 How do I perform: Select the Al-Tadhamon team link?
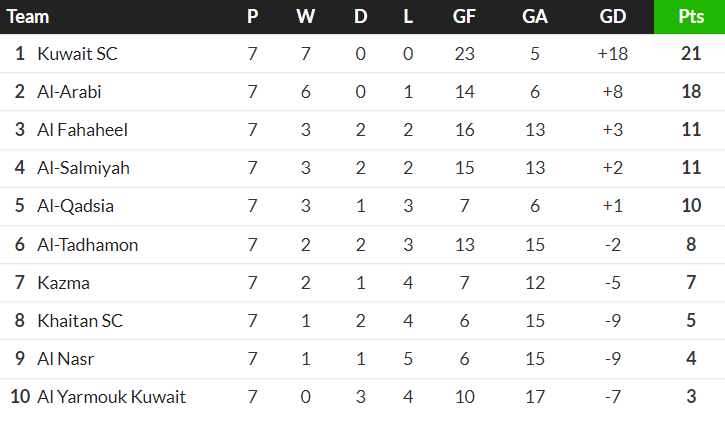[87, 244]
